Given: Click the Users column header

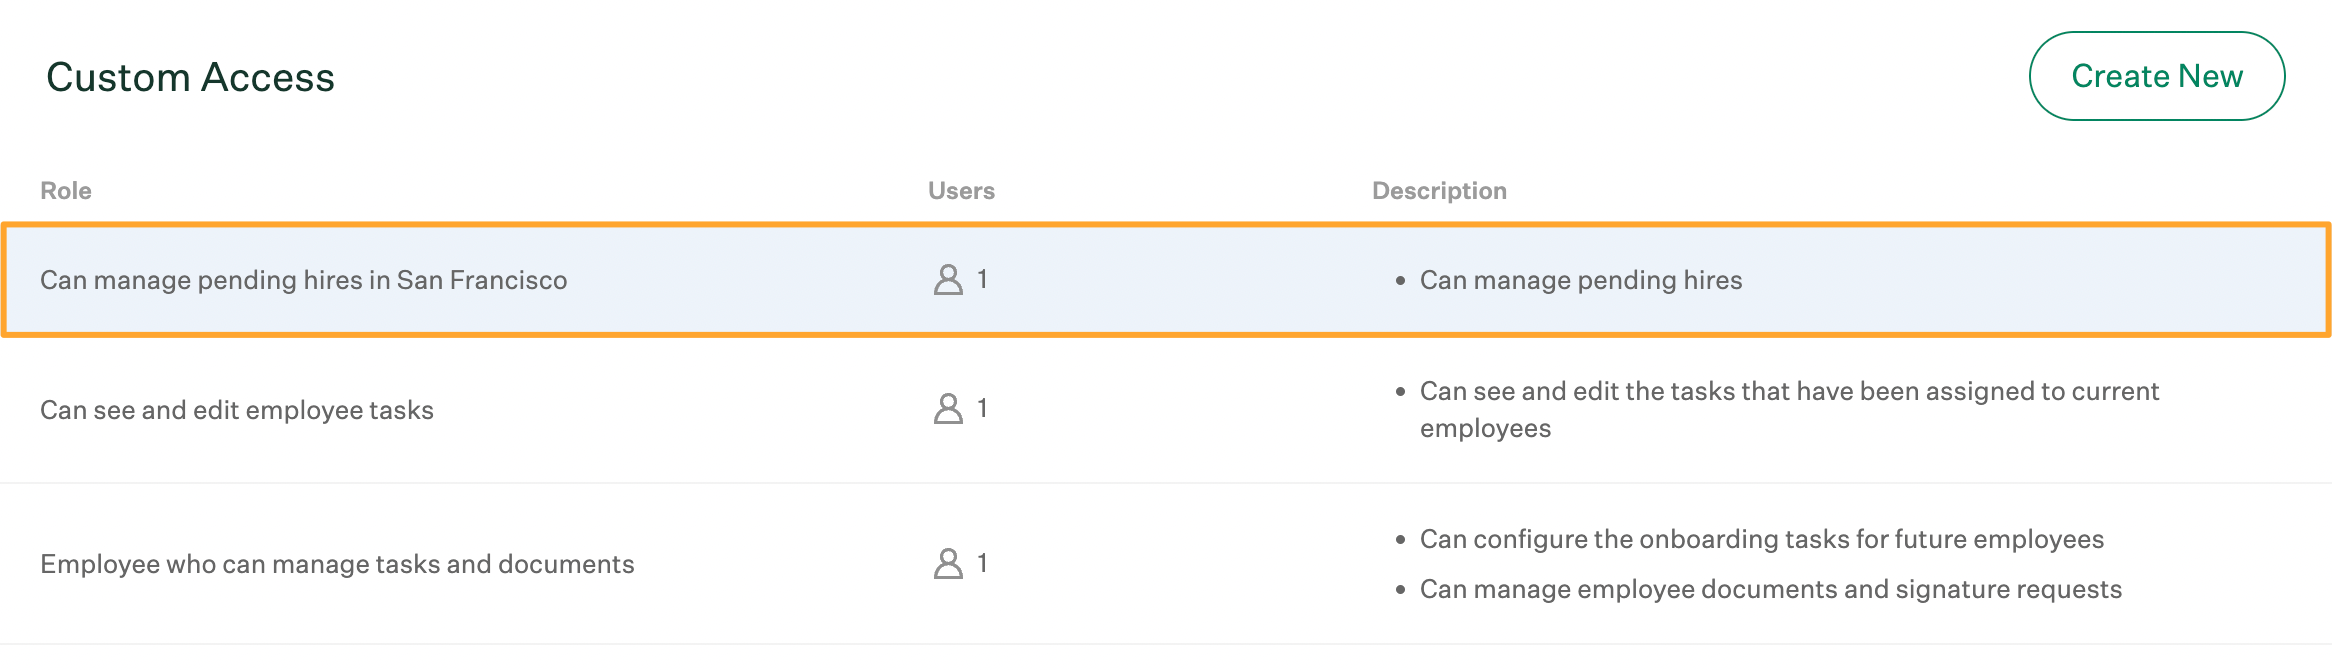Looking at the screenshot, I should (961, 191).
